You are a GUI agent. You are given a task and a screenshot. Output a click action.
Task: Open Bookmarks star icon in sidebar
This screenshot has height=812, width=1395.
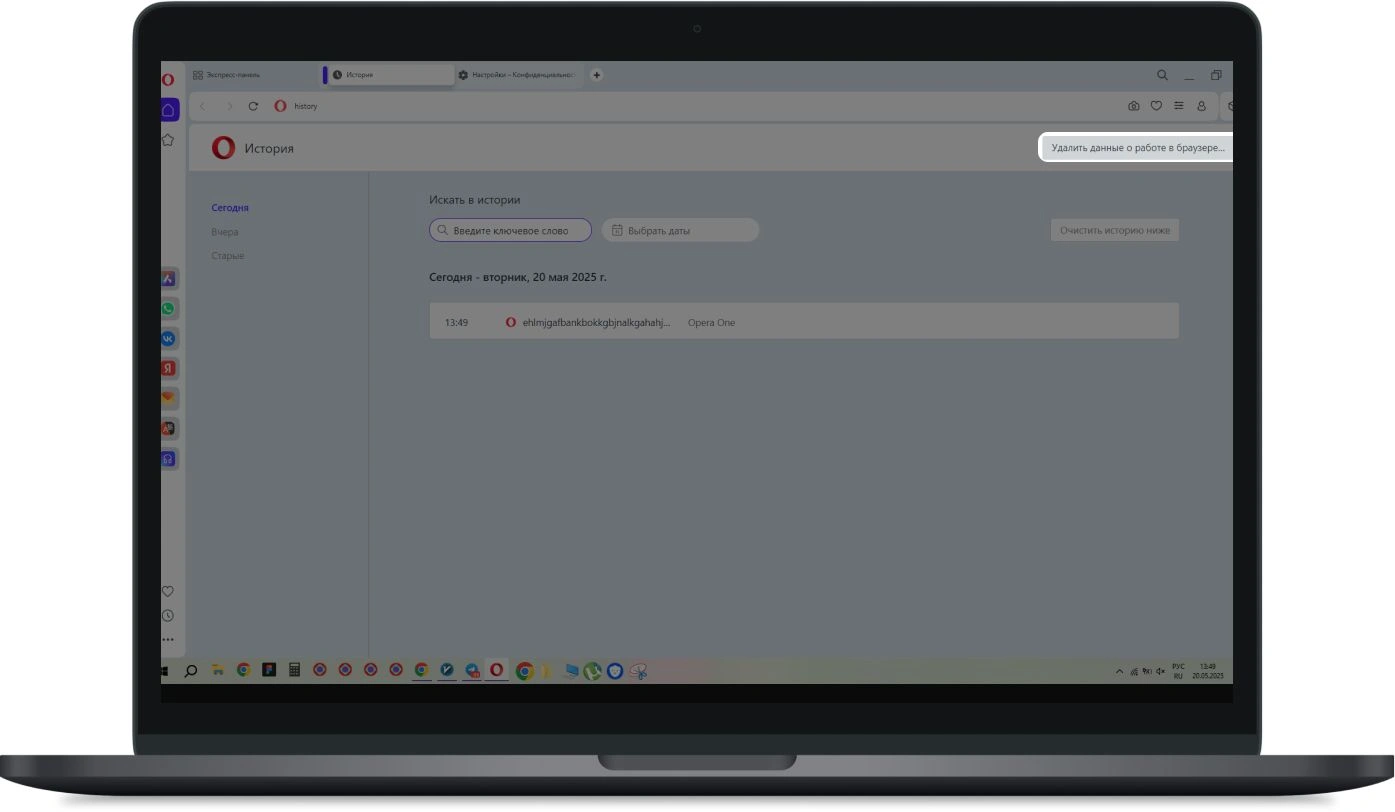pyautogui.click(x=168, y=140)
